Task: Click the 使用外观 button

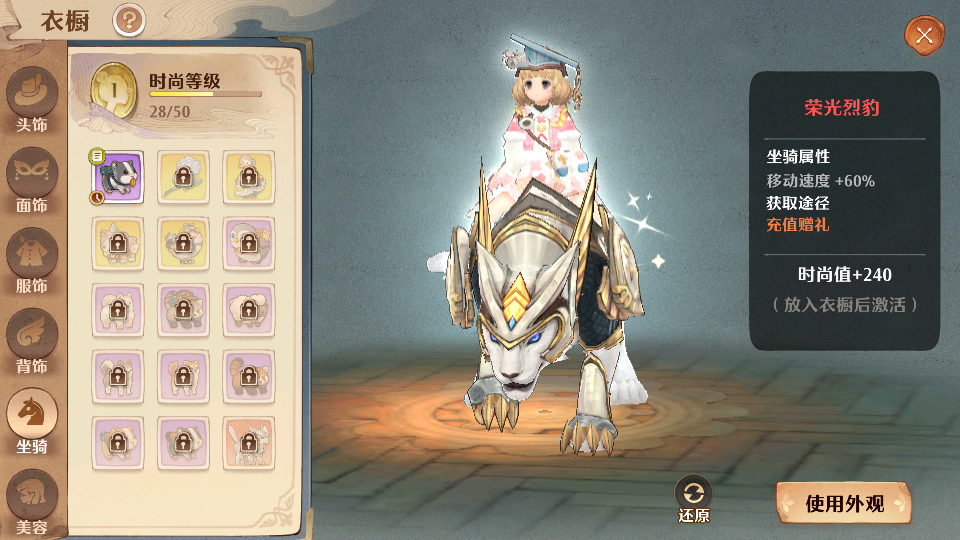Action: pos(844,503)
